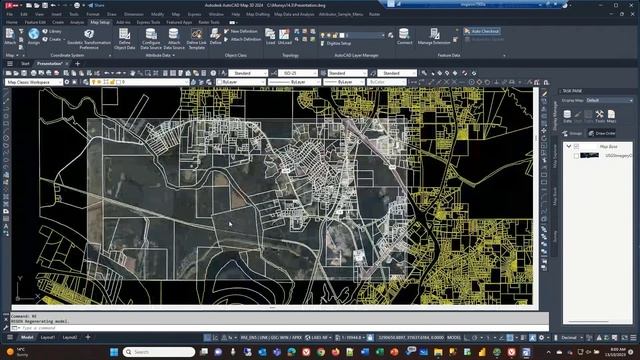
Task: Switch to the Feature Edit ribbon tab
Action: 35,22
